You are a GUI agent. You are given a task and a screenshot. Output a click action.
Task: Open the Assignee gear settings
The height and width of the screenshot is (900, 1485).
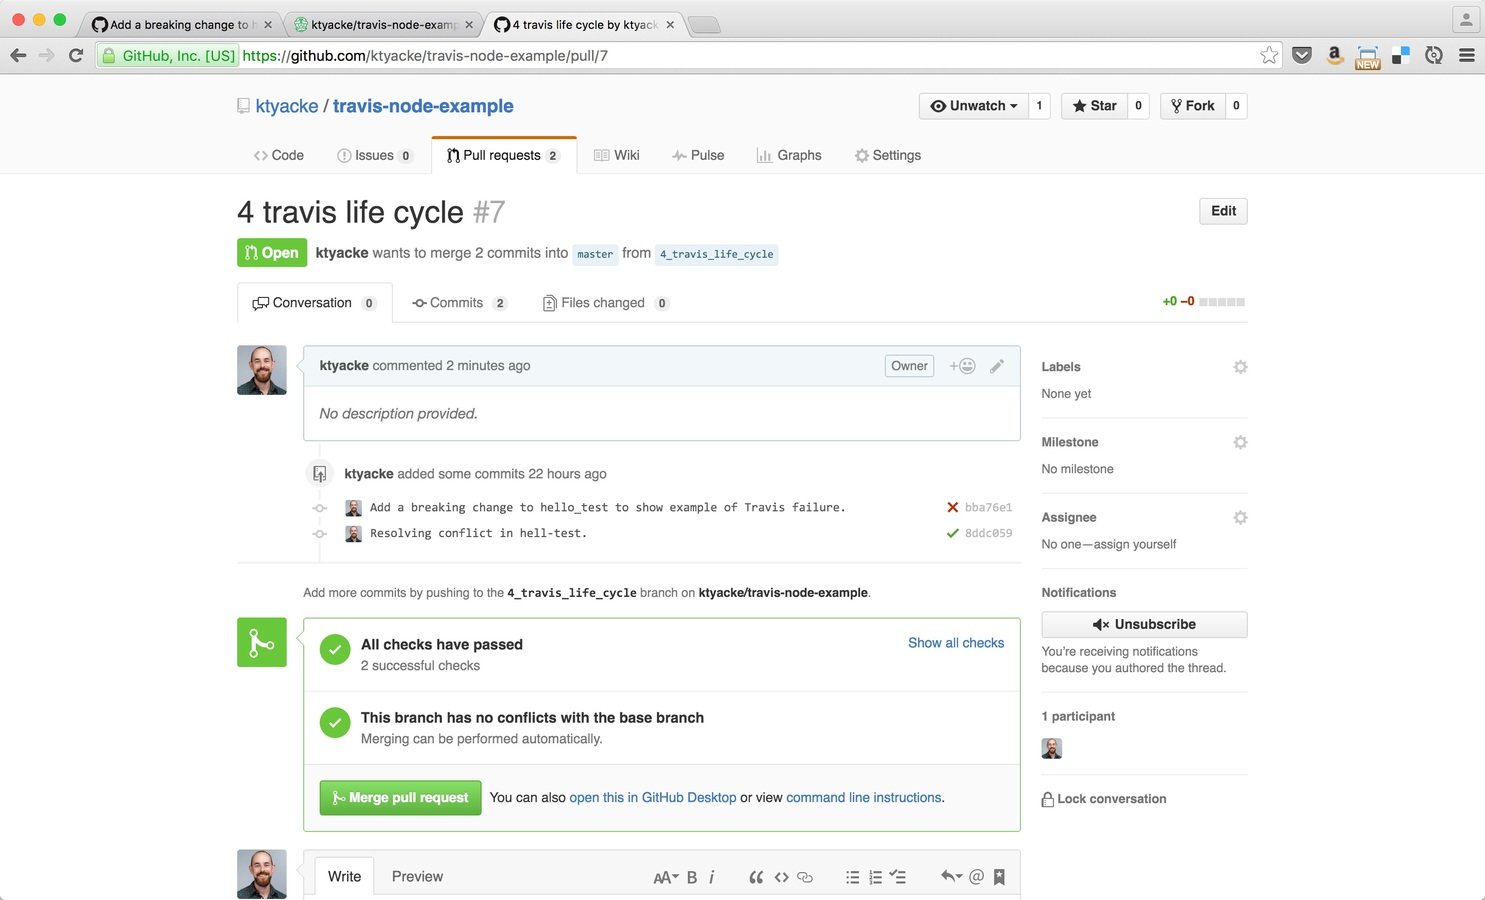pos(1240,517)
